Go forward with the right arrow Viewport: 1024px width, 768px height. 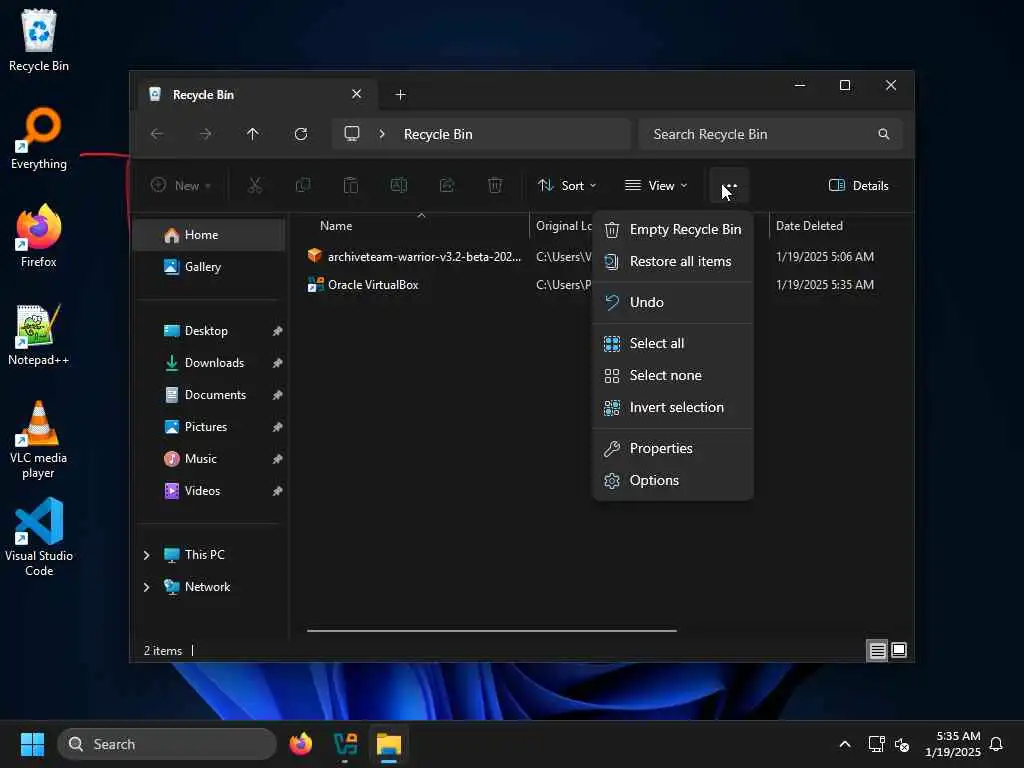[205, 134]
